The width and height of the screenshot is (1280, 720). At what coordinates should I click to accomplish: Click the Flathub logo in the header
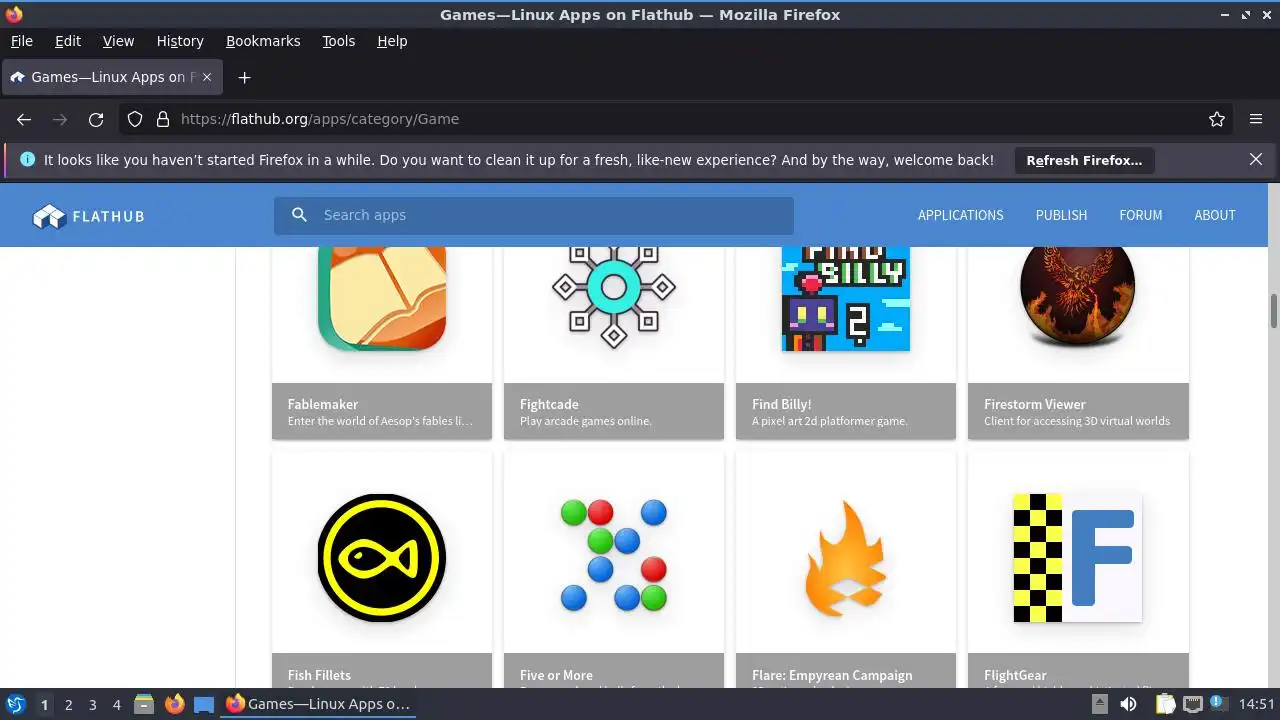(x=88, y=216)
